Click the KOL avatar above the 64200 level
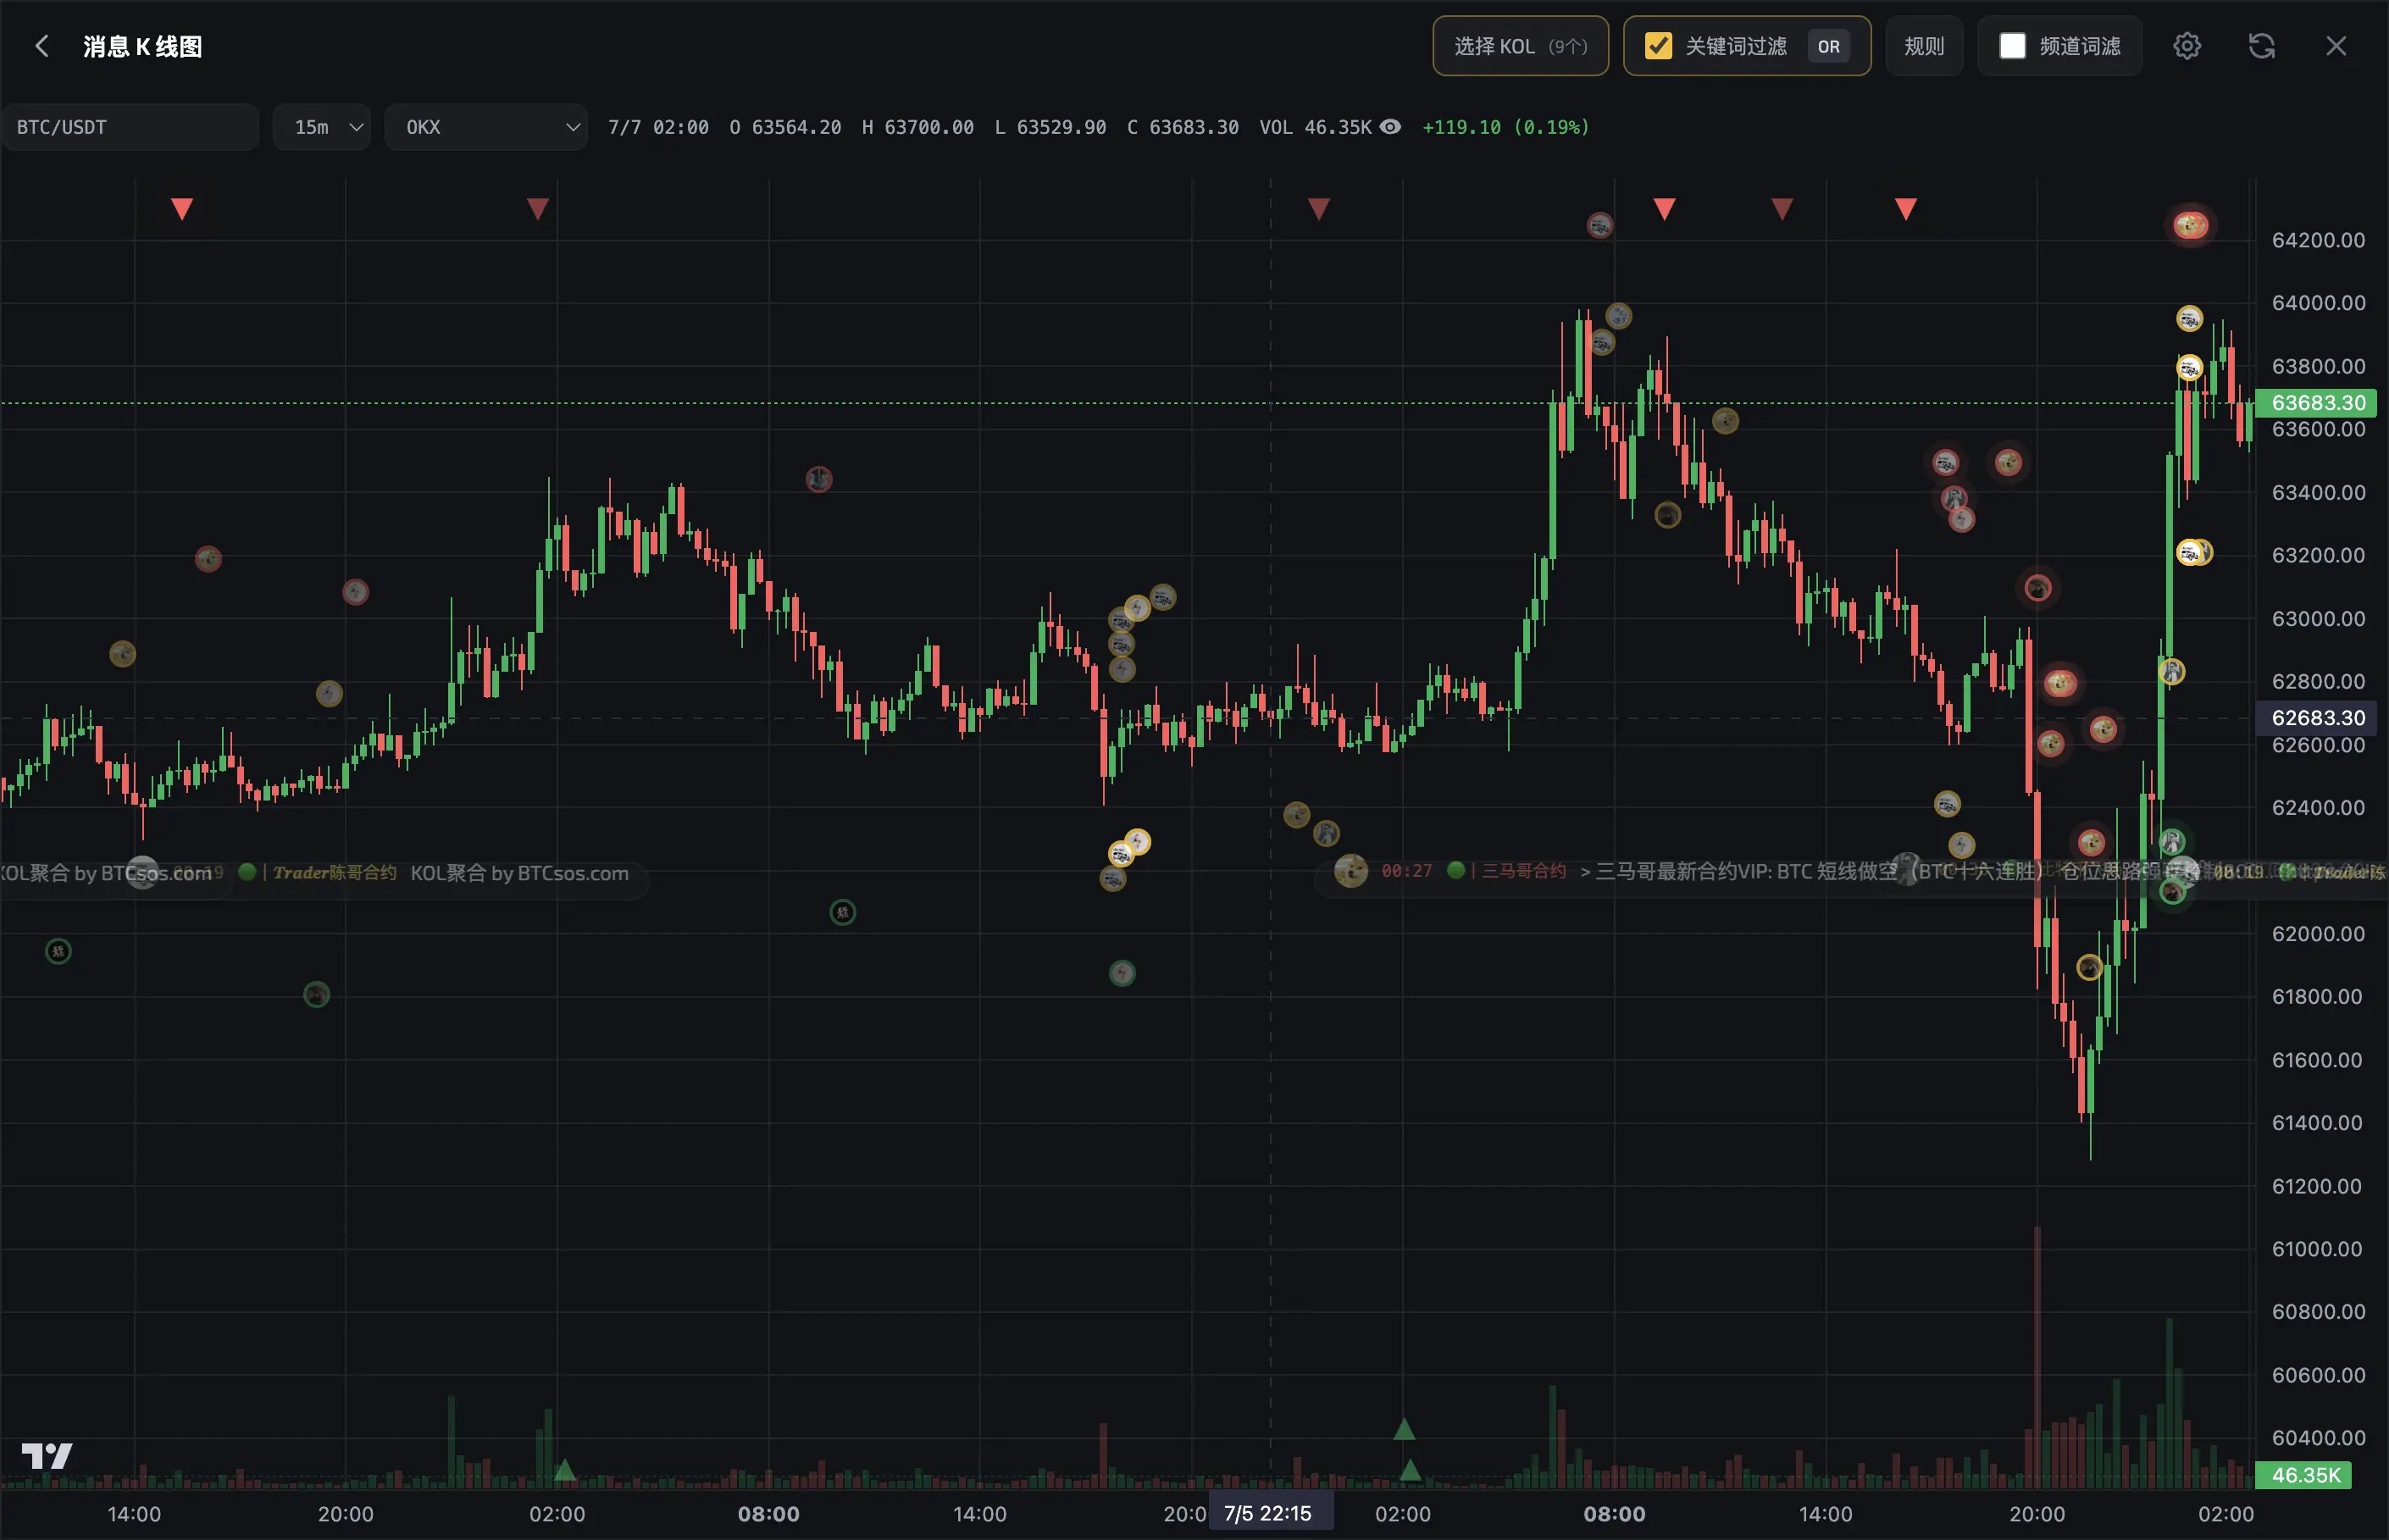The width and height of the screenshot is (2389, 1540). [x=2190, y=225]
